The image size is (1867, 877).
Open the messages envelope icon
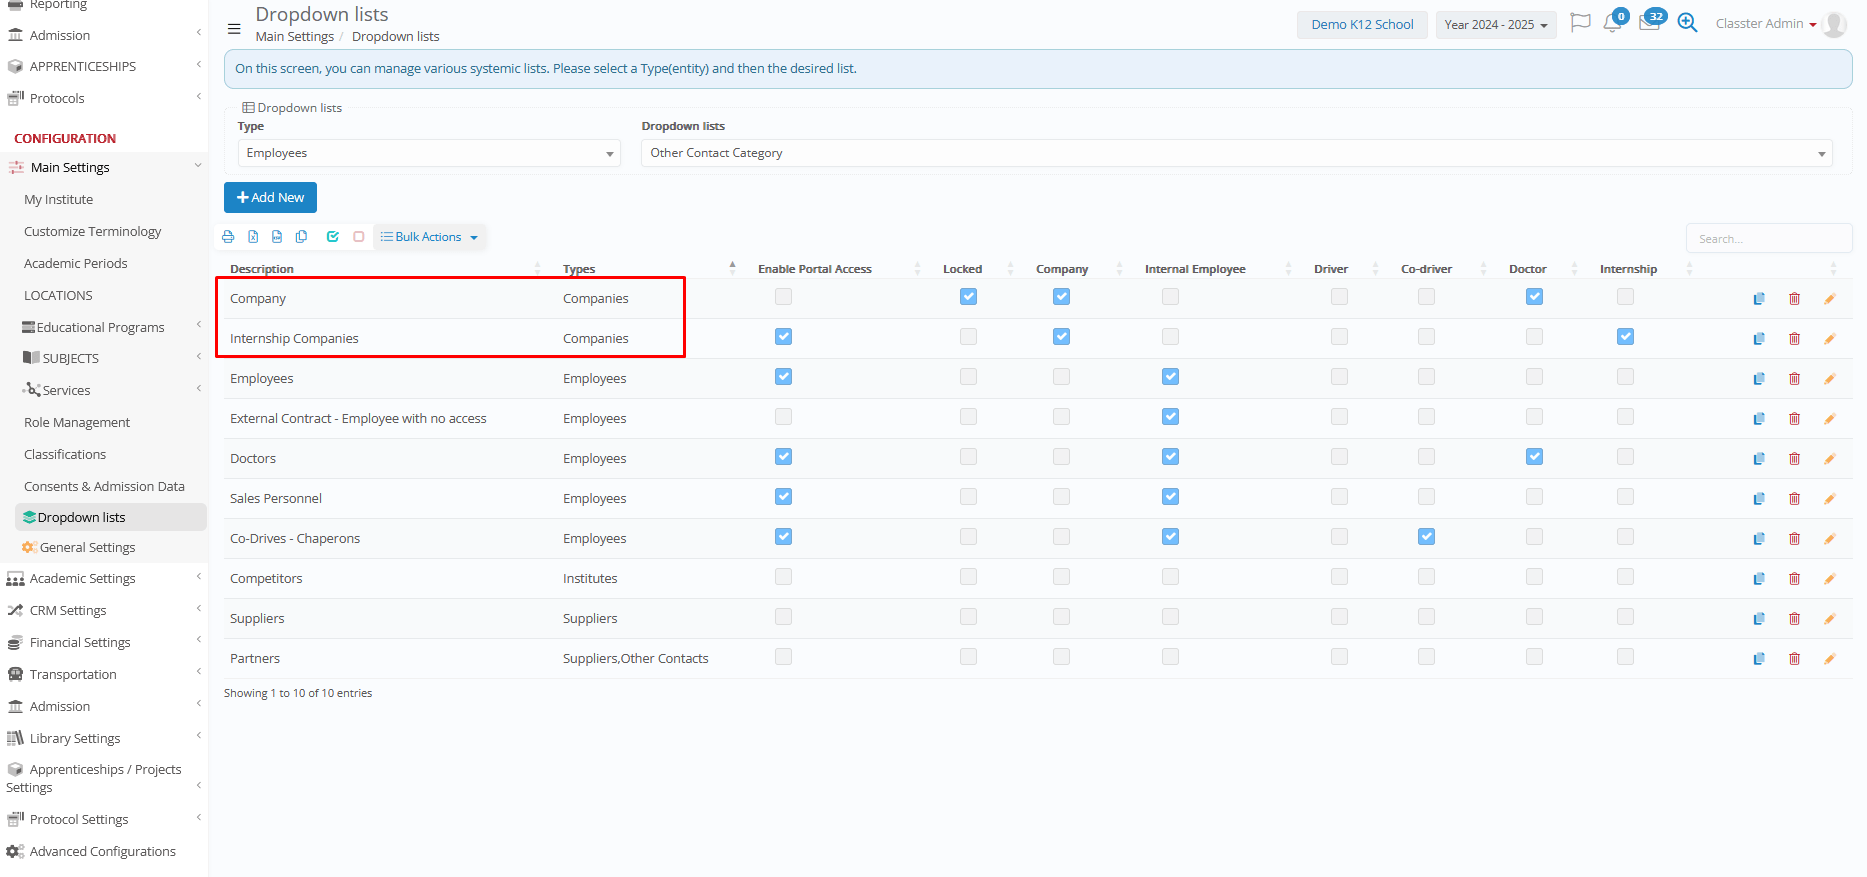[1649, 23]
